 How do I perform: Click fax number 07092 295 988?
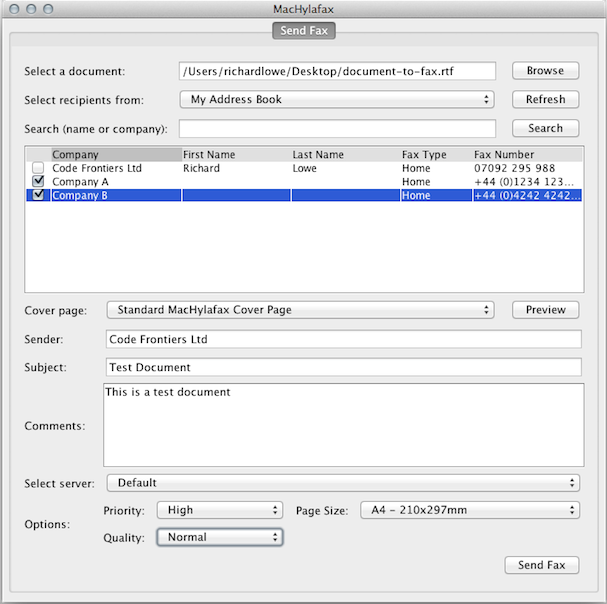(514, 168)
